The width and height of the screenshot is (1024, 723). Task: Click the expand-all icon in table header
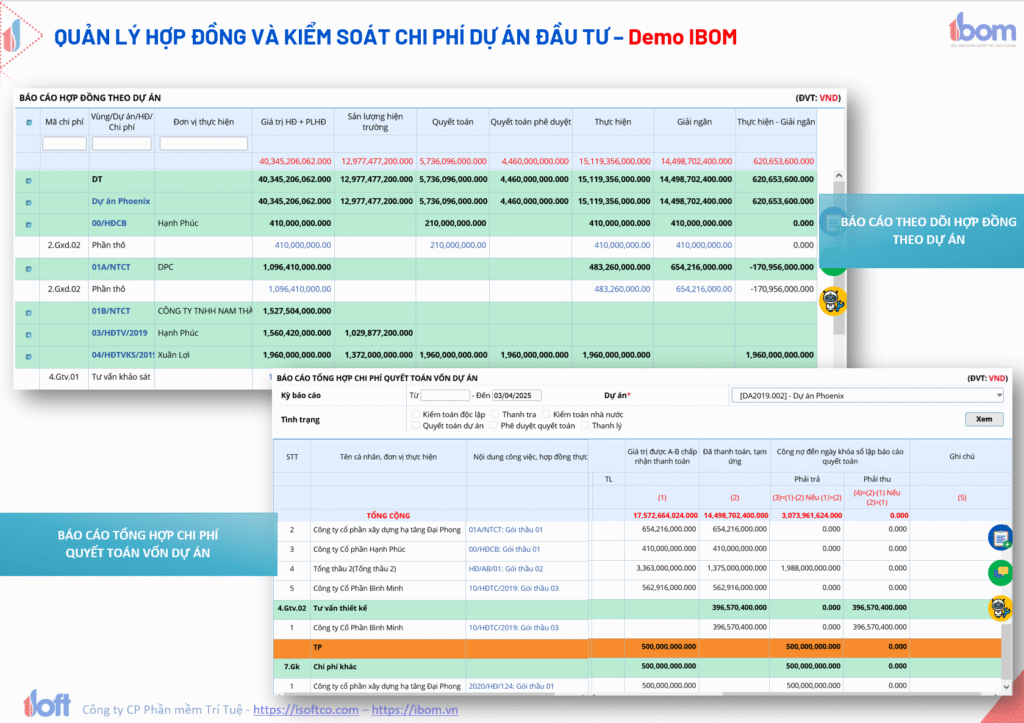(x=28, y=122)
